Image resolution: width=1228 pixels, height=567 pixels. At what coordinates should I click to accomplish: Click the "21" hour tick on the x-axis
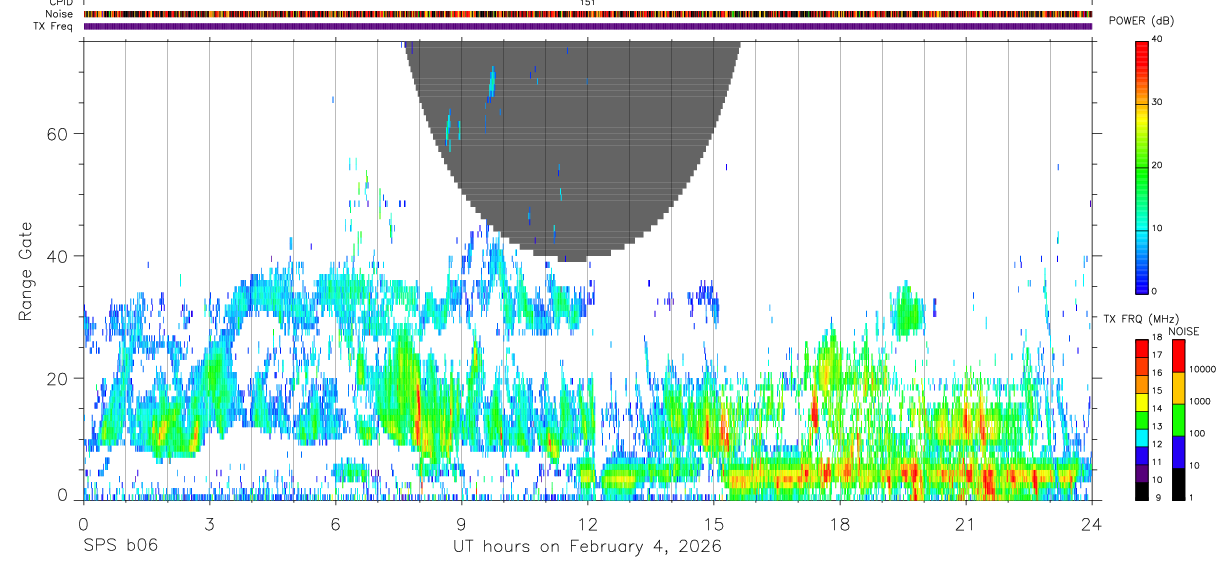[965, 523]
